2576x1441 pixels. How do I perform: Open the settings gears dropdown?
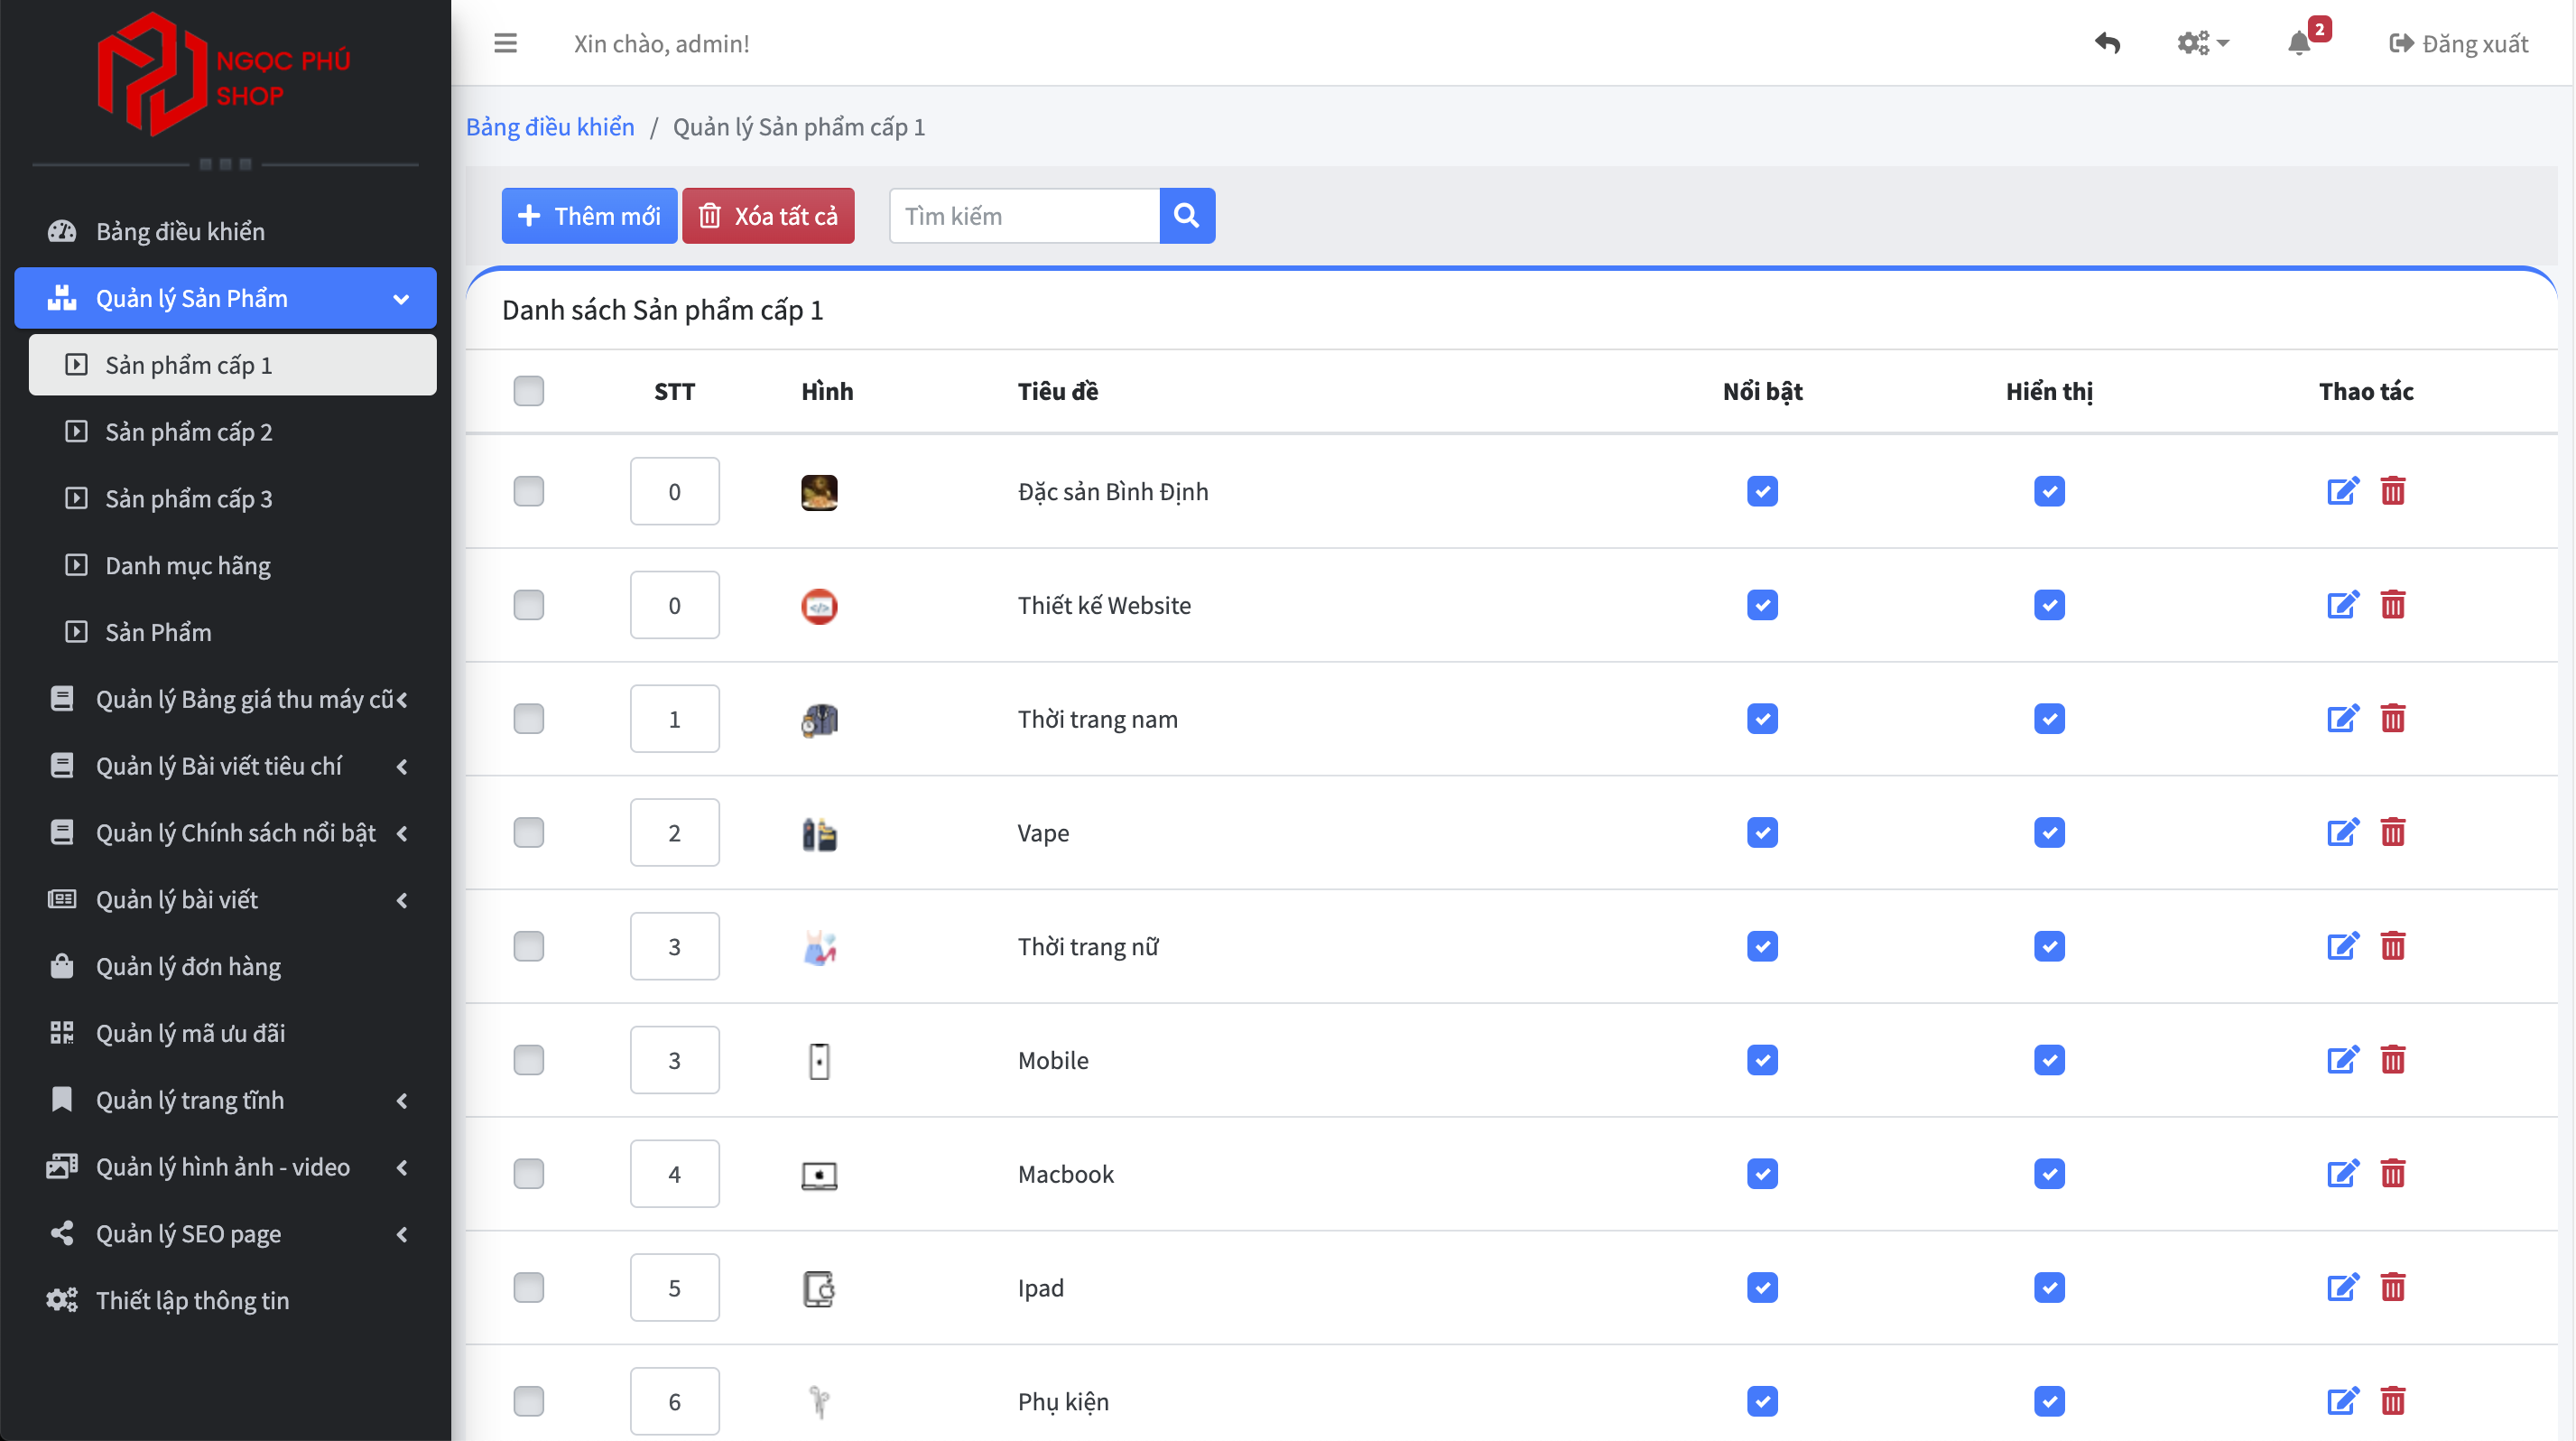point(2202,43)
